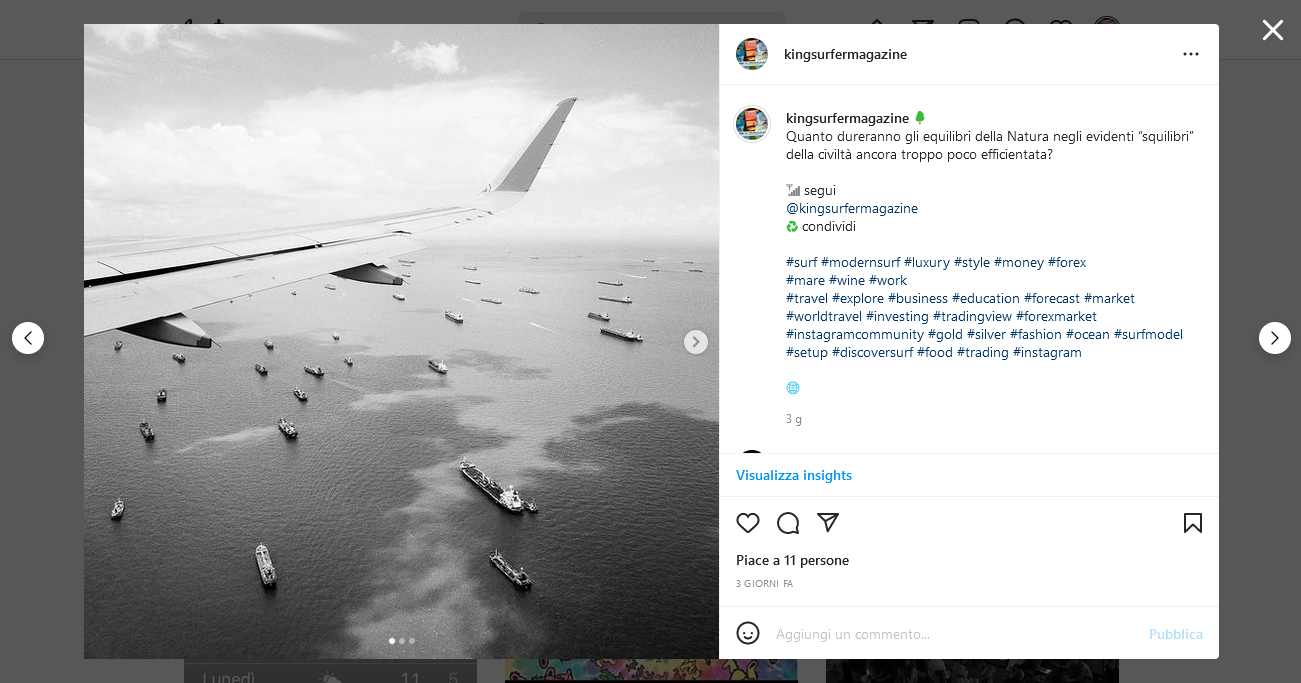Image resolution: width=1301 pixels, height=683 pixels.
Task: Open @kingsurfermagazine mention in caption
Action: click(852, 208)
